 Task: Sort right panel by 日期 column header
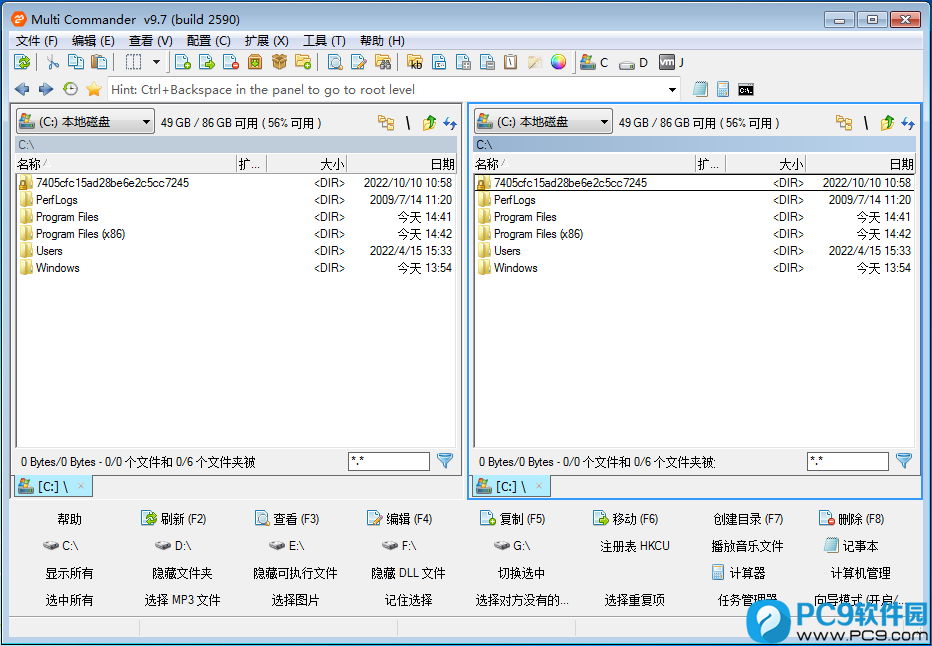[x=861, y=164]
